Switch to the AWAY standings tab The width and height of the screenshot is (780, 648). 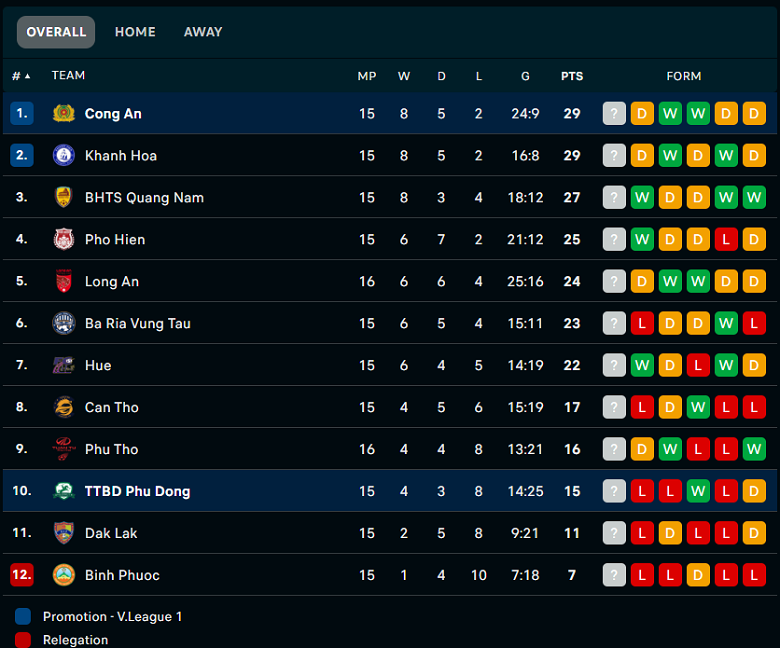pyautogui.click(x=203, y=32)
